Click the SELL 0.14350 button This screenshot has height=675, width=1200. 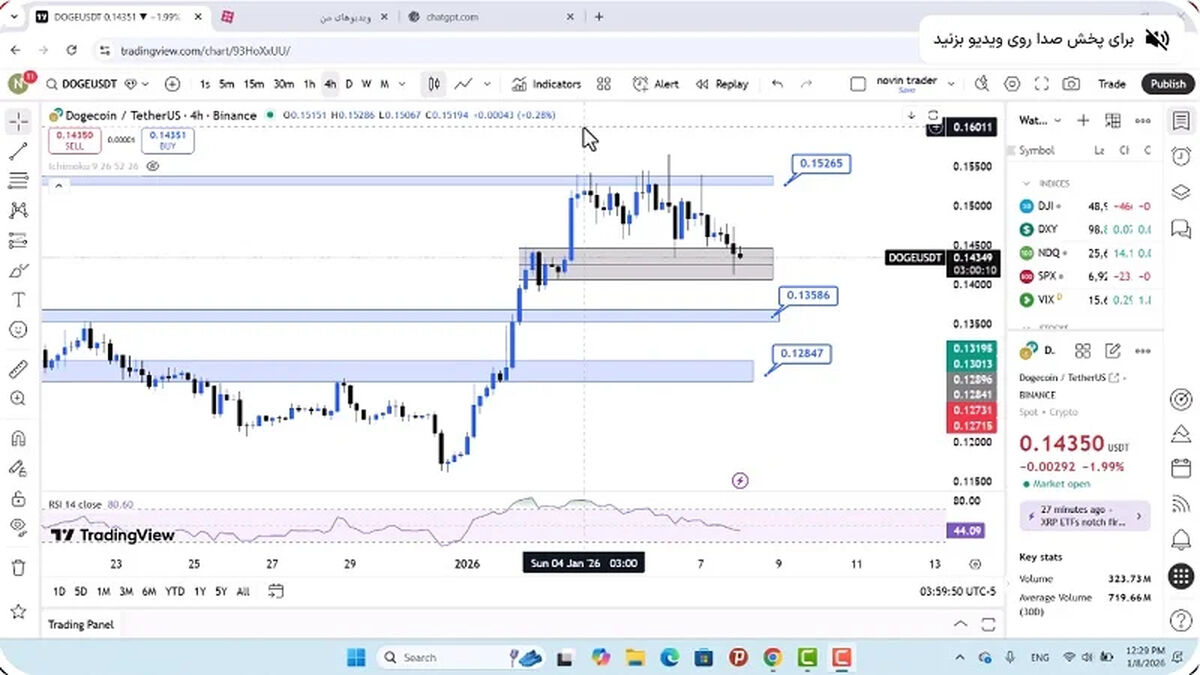pos(75,140)
